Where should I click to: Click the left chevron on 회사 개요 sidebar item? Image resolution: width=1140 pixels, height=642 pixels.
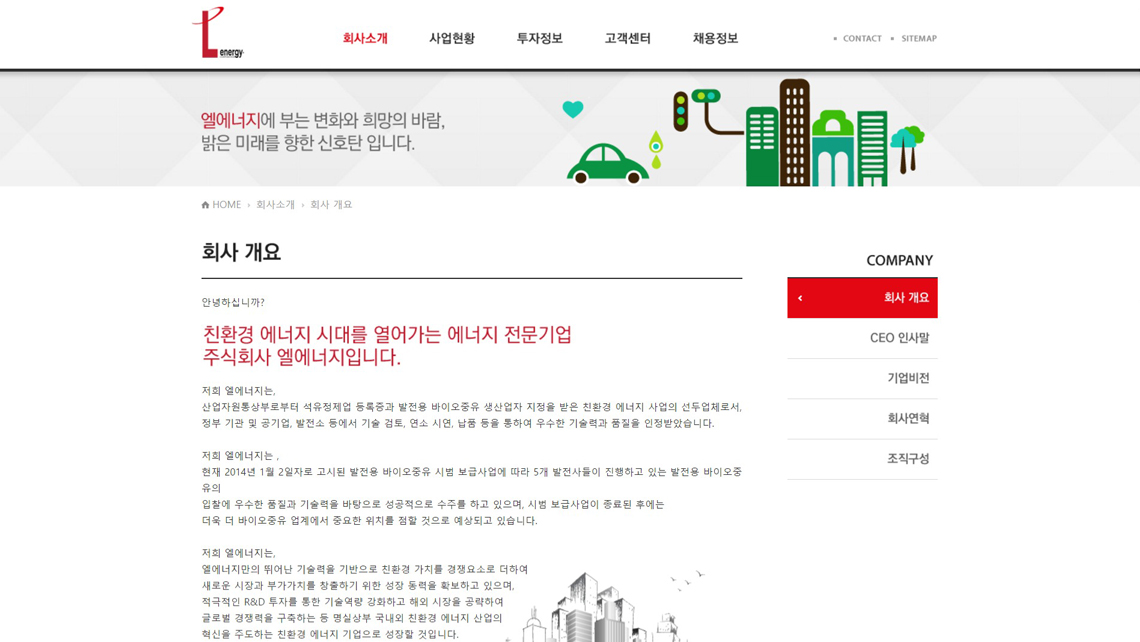pos(800,298)
